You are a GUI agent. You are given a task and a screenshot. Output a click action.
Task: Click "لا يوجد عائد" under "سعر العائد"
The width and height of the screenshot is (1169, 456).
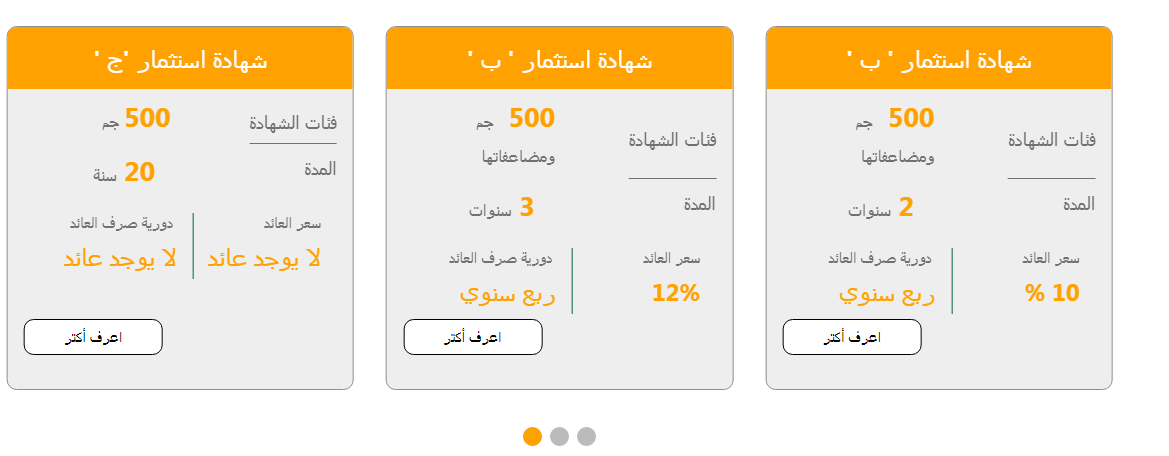click(x=264, y=258)
